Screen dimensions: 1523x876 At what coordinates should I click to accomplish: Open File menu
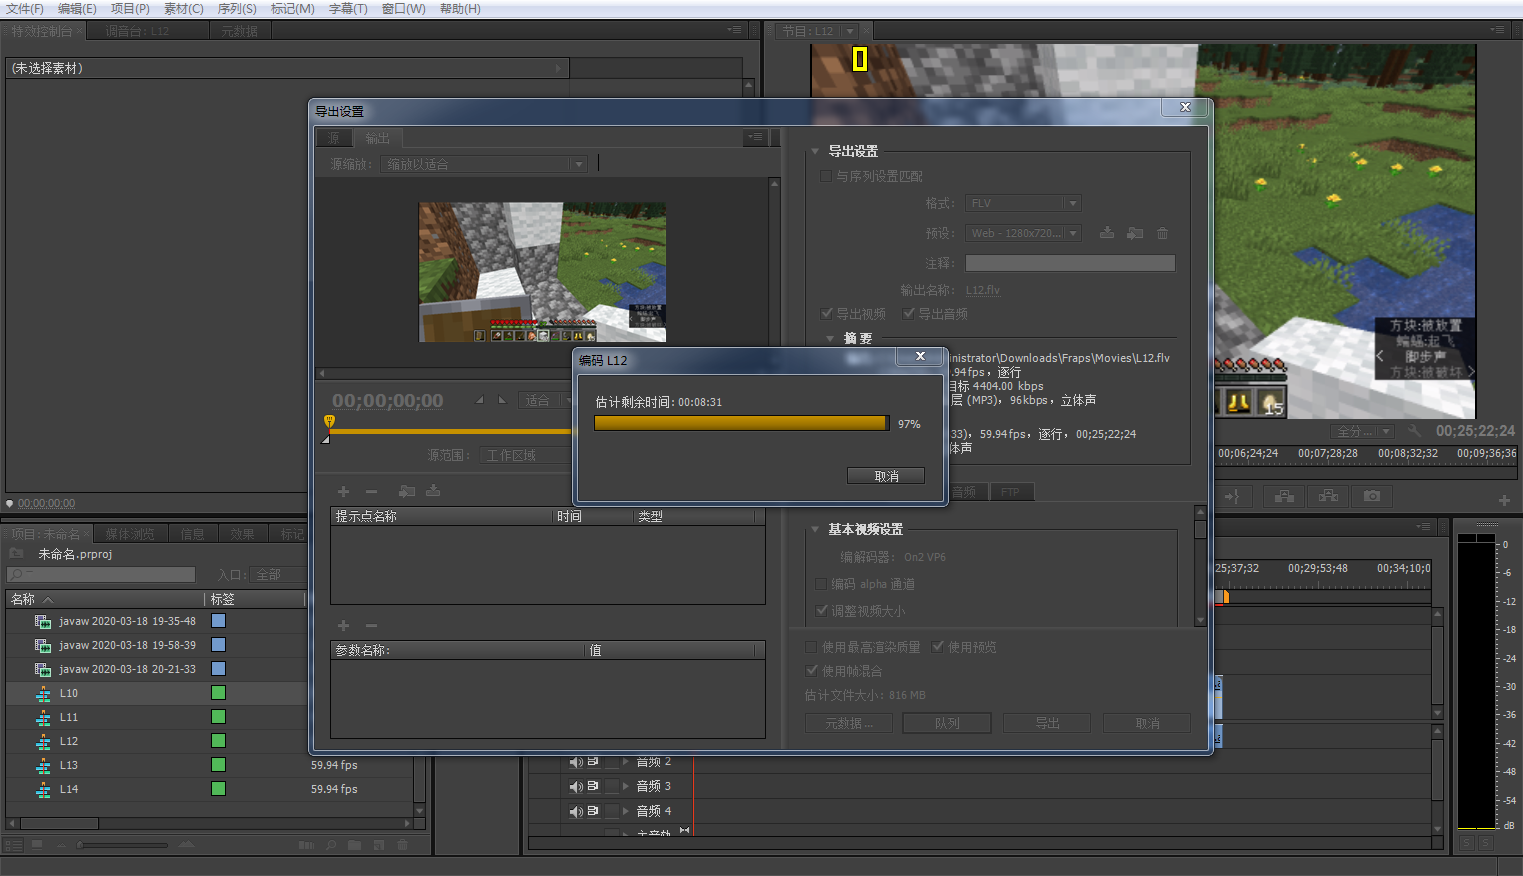tap(25, 8)
